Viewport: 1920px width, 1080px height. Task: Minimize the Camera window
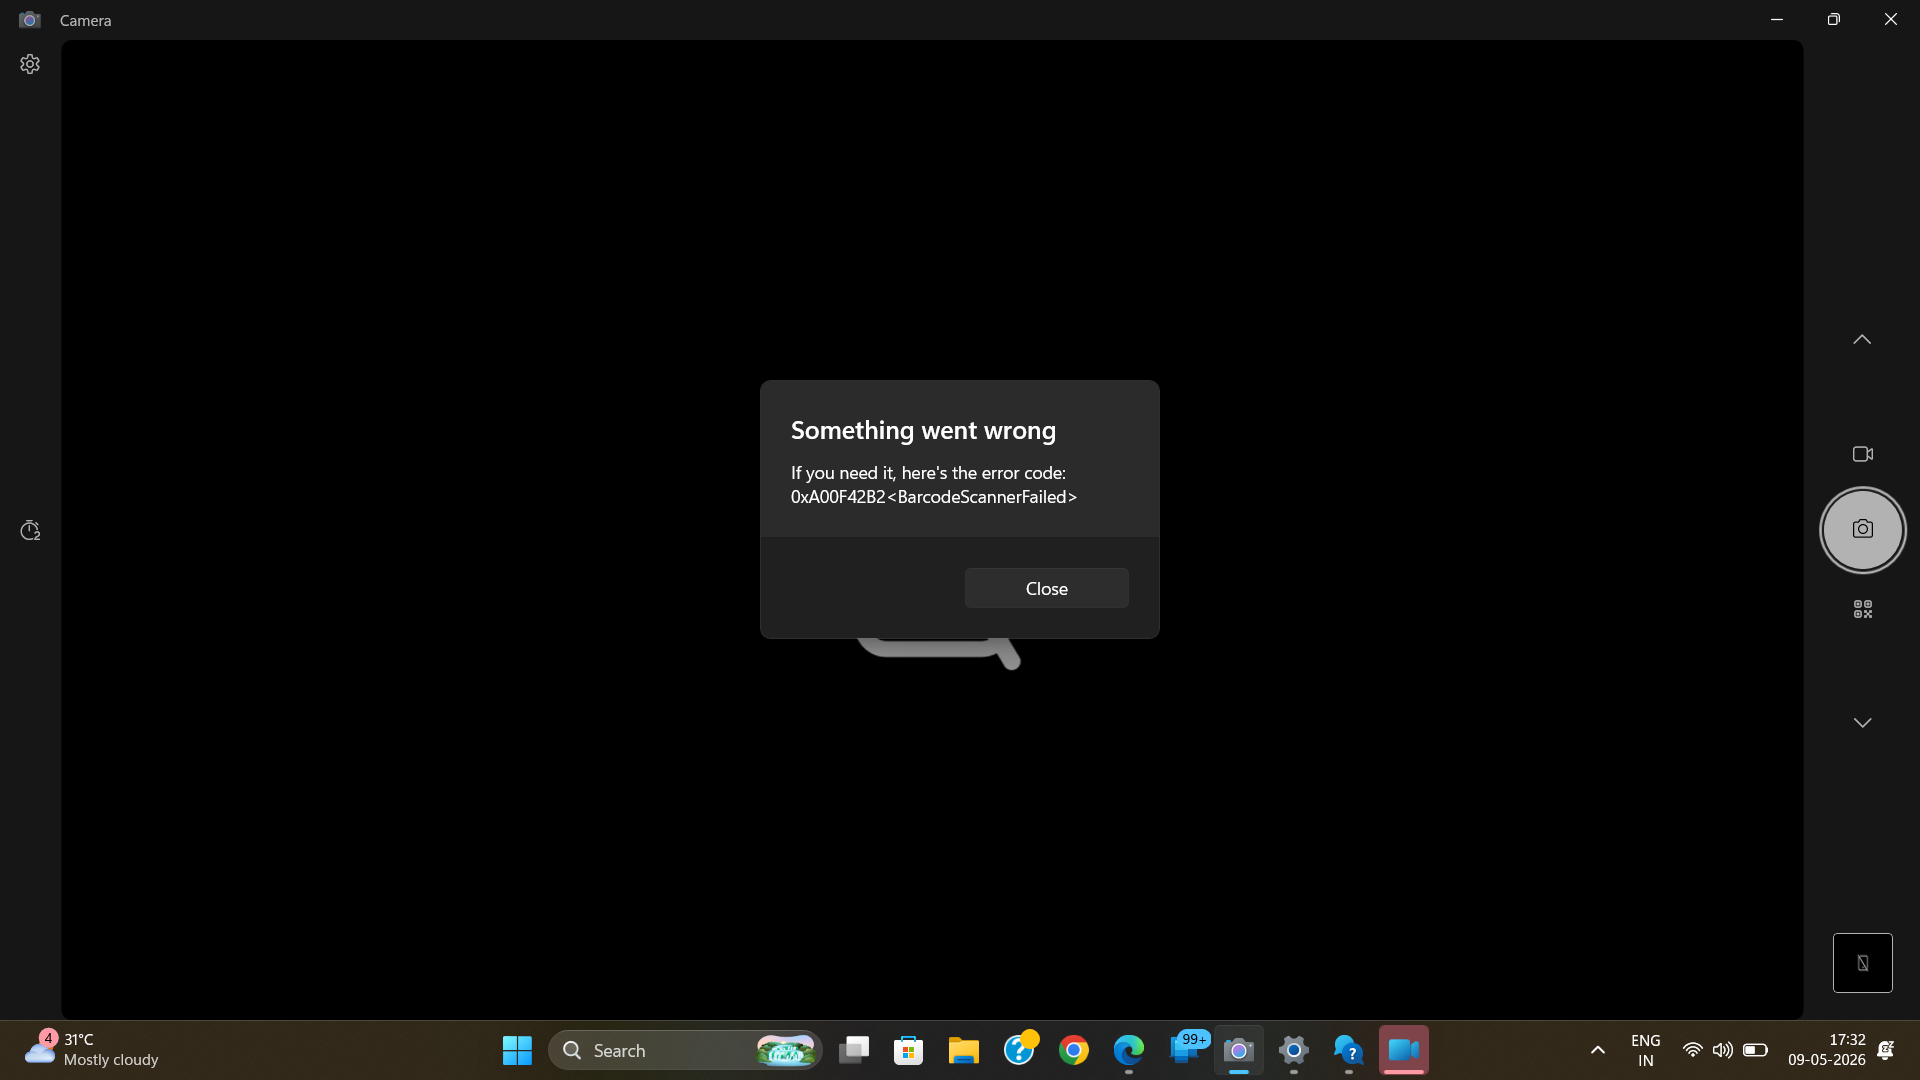pyautogui.click(x=1777, y=19)
